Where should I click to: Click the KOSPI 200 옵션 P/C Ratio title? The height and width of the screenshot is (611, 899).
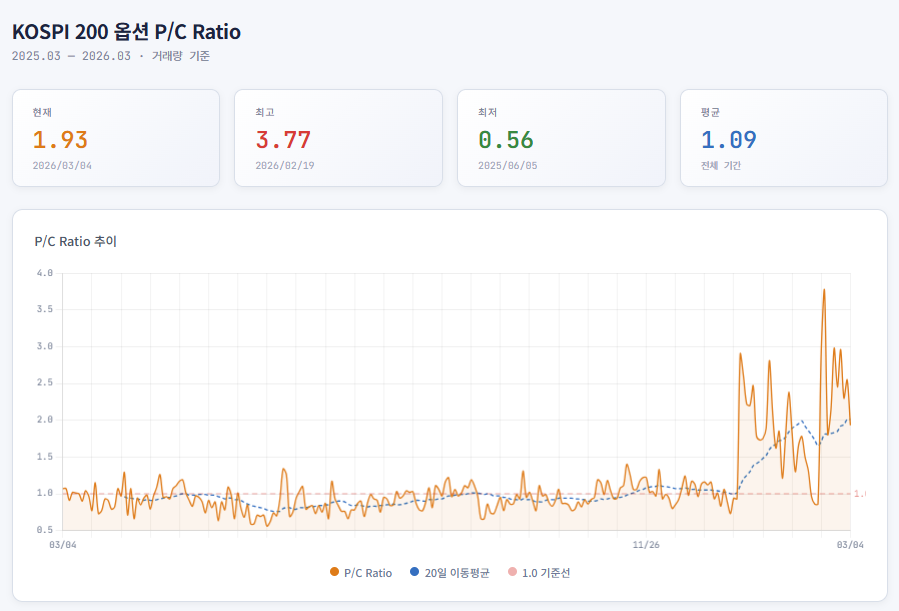(127, 32)
